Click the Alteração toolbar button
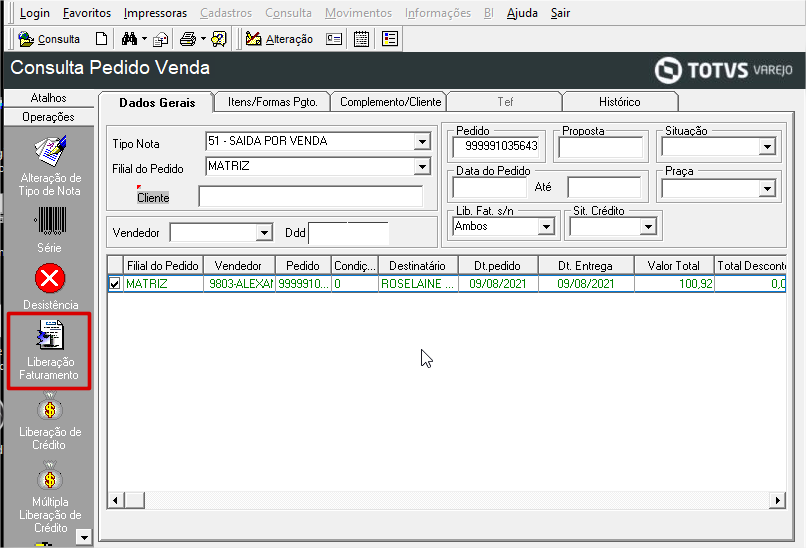The height and width of the screenshot is (548, 806). tap(279, 39)
